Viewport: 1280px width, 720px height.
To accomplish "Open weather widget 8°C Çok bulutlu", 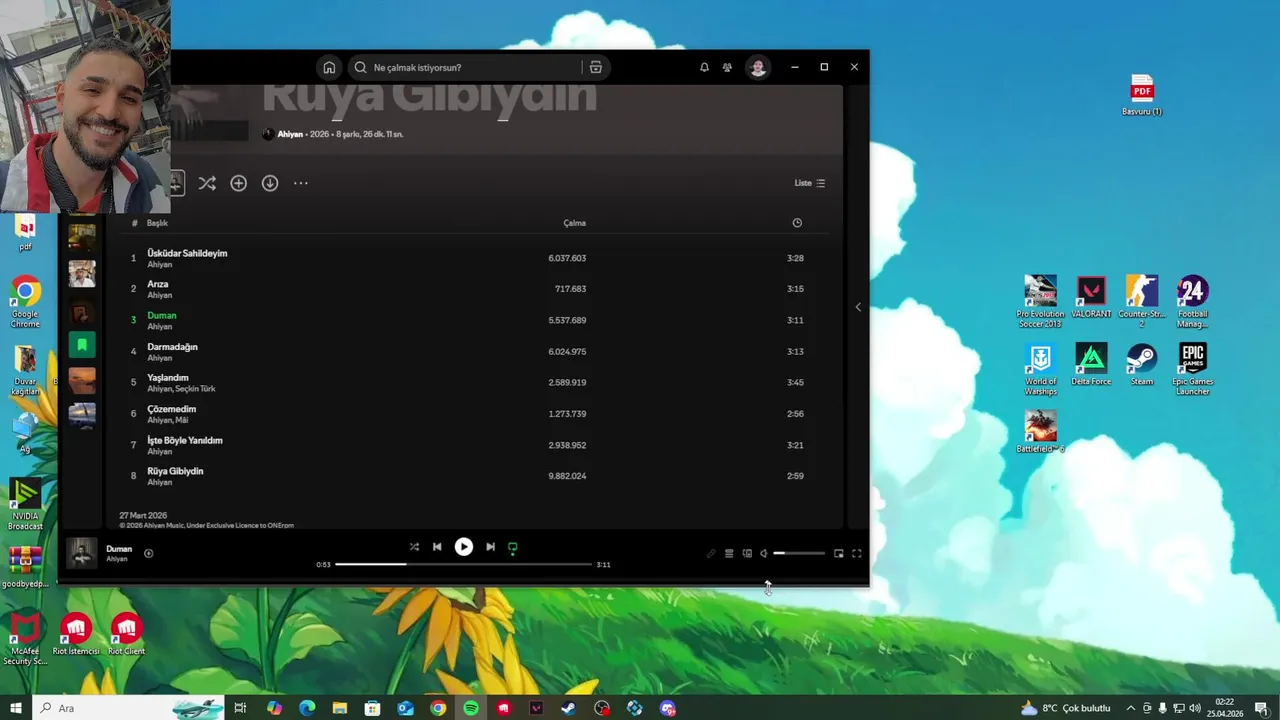I will click(1065, 708).
